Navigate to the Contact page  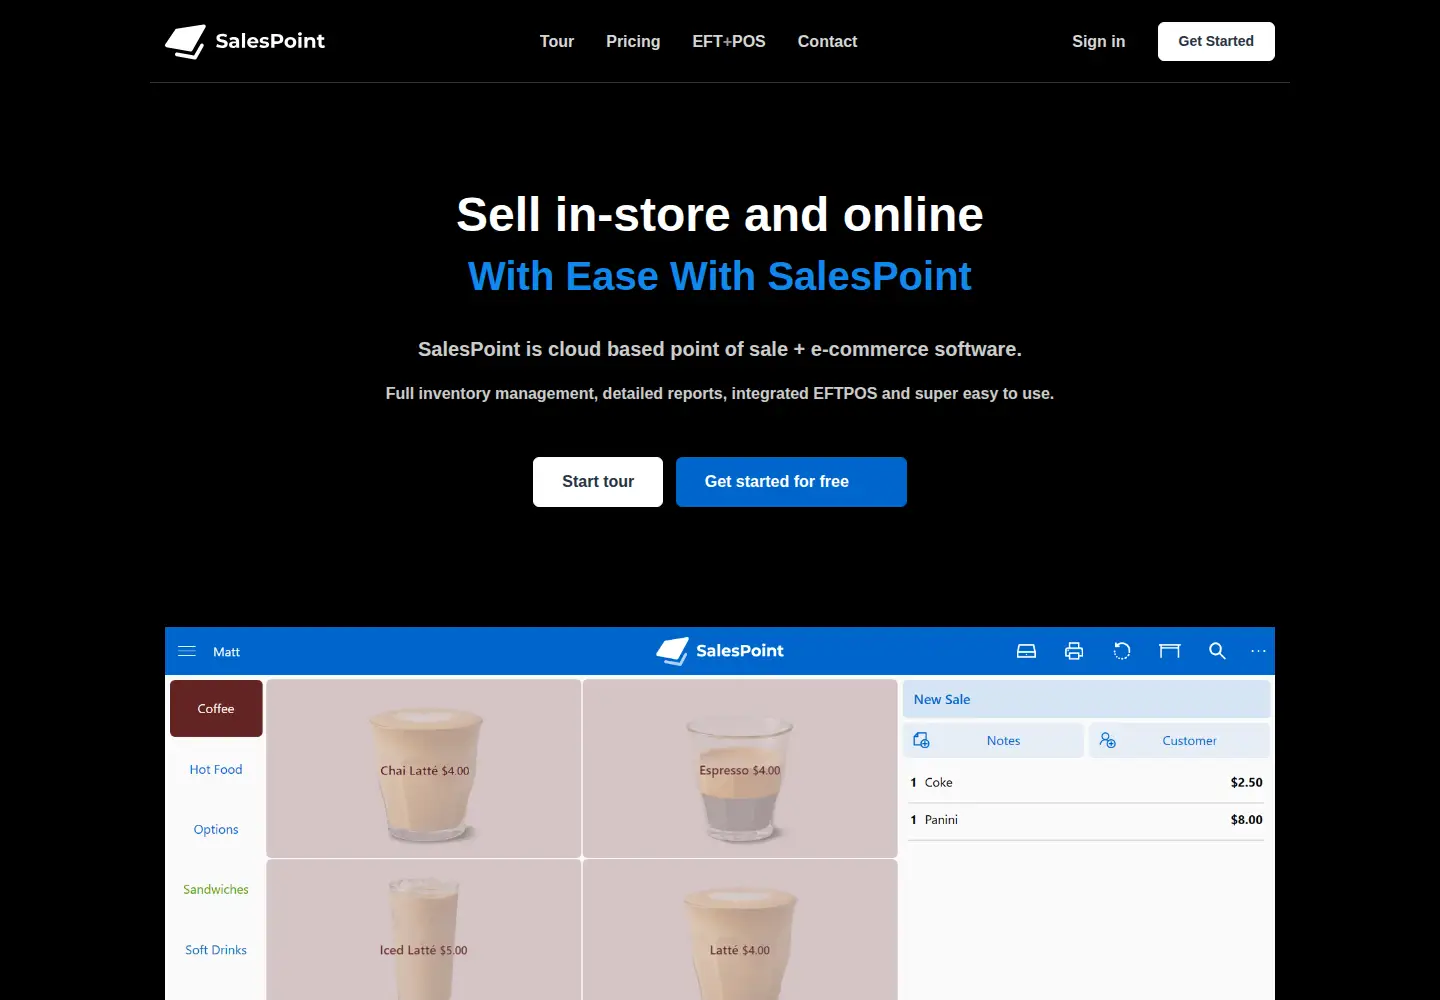pyautogui.click(x=827, y=41)
